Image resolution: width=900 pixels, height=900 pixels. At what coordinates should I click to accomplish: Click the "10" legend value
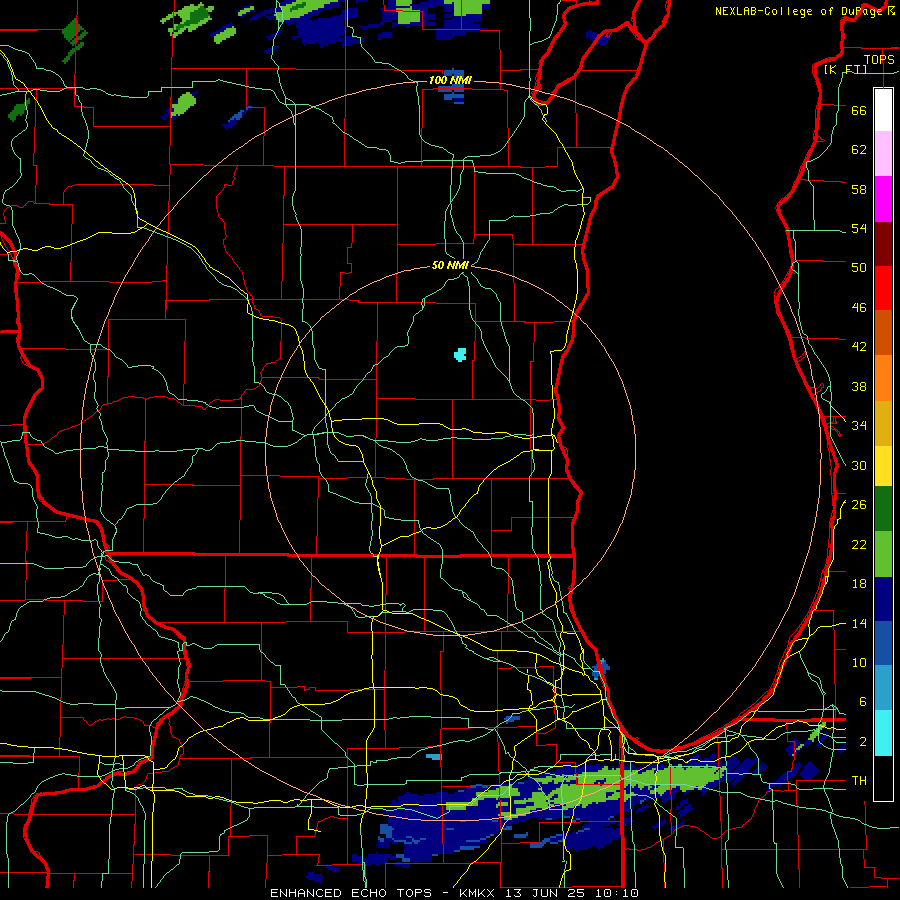coord(859,662)
